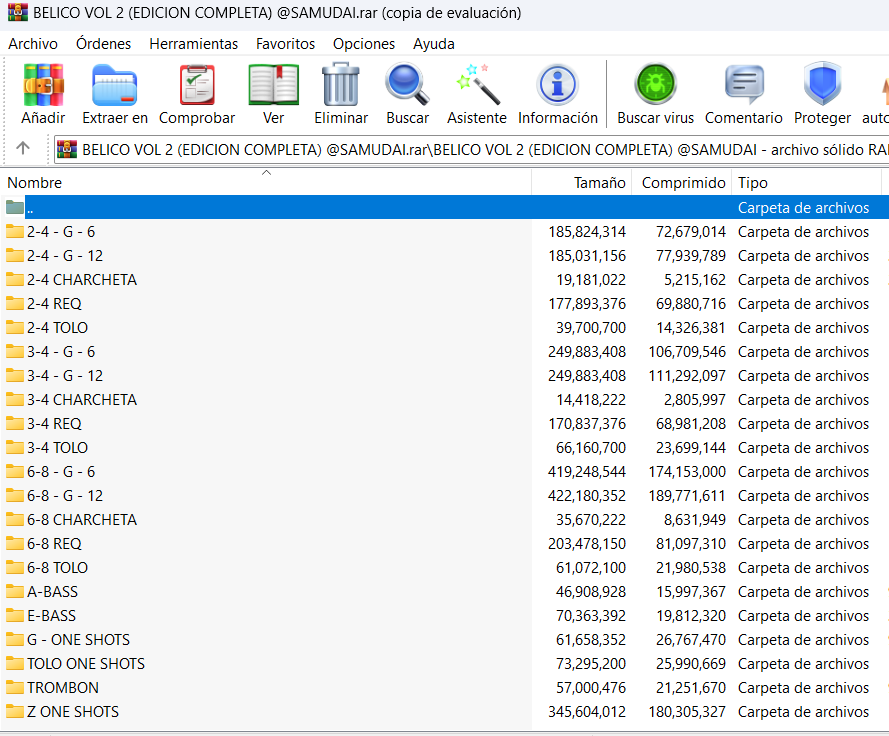Screen dimensions: 889x736
Task: Click the Eliminar trash can icon
Action: coord(341,86)
